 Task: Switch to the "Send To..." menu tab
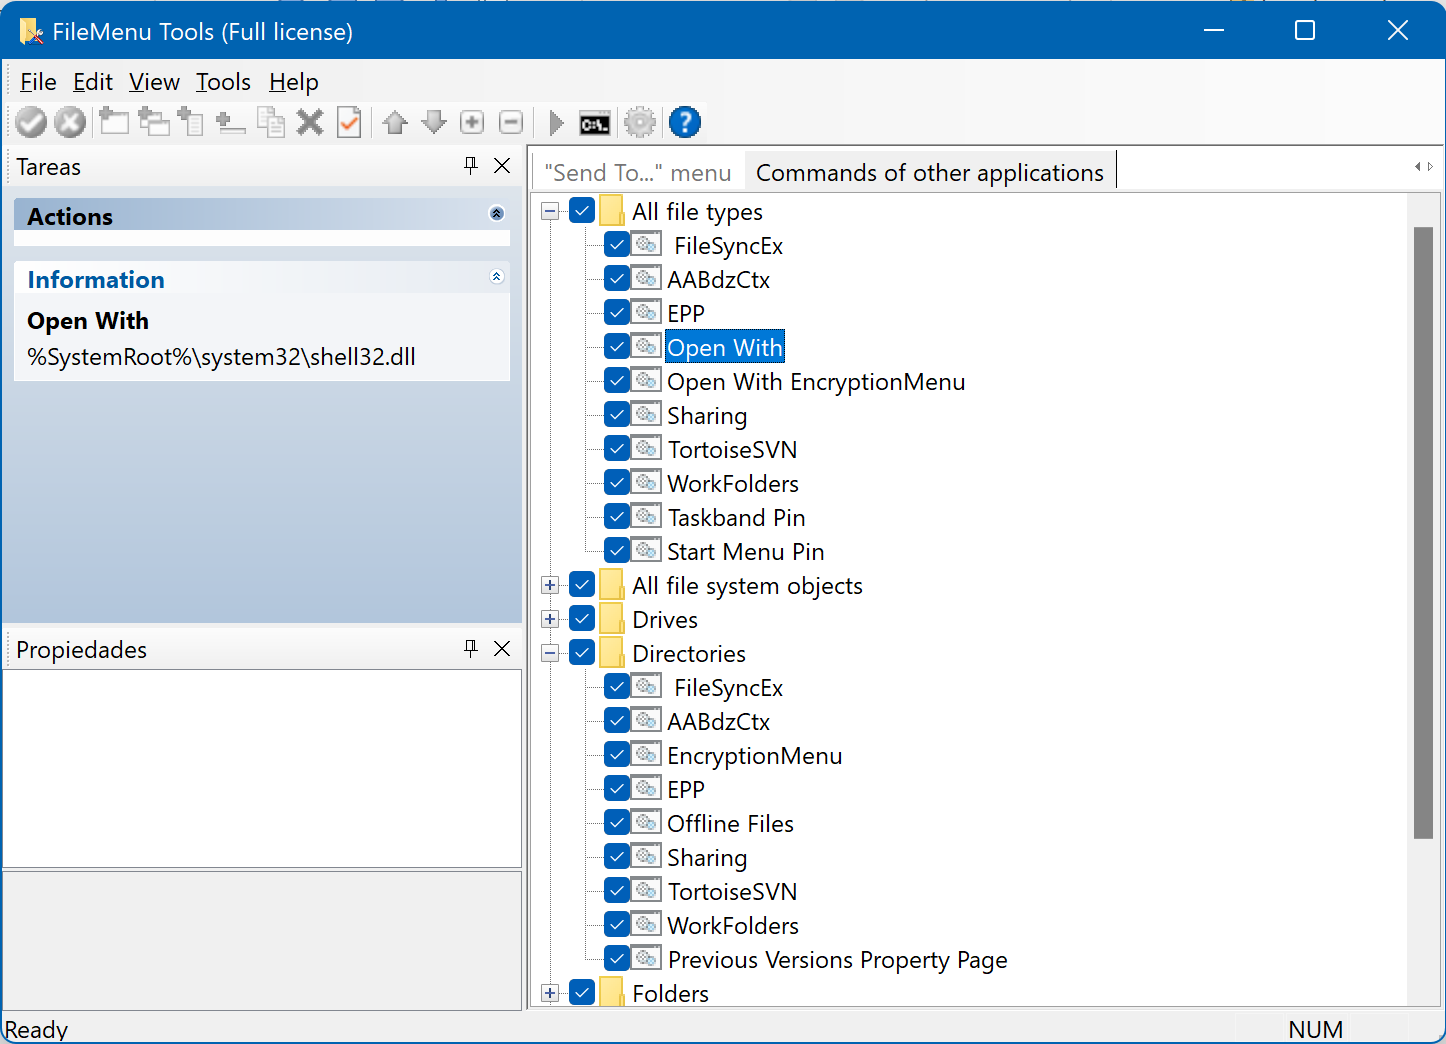pyautogui.click(x=638, y=173)
